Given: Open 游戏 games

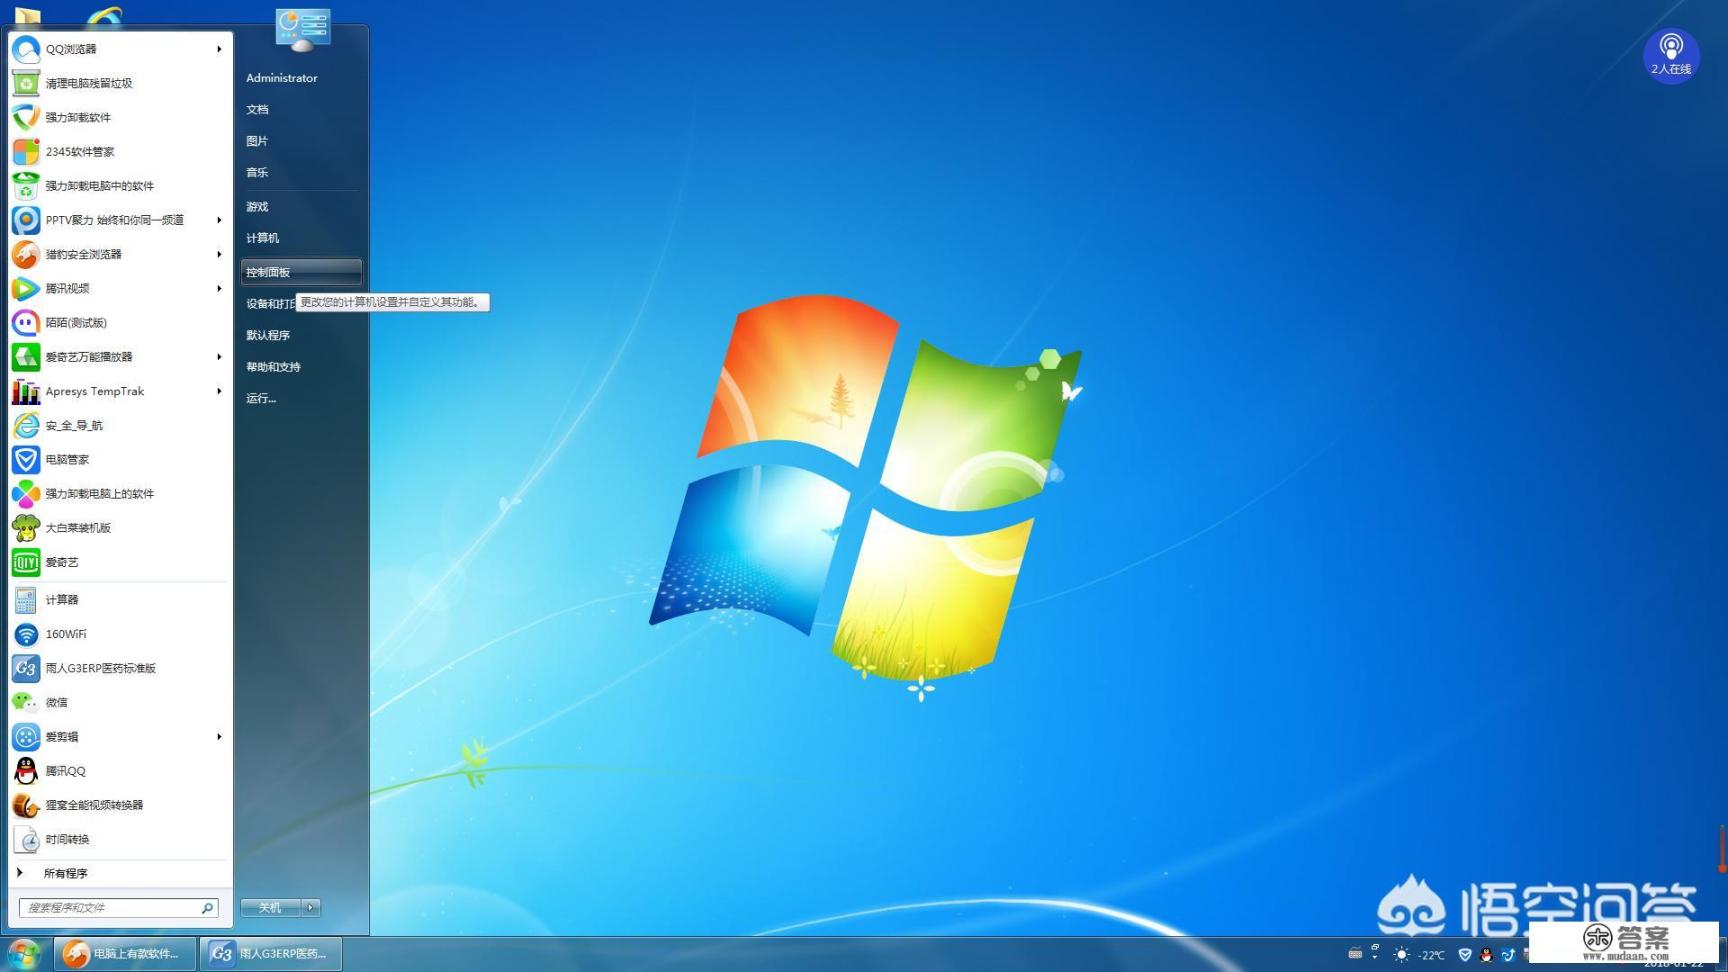Looking at the screenshot, I should tap(257, 206).
